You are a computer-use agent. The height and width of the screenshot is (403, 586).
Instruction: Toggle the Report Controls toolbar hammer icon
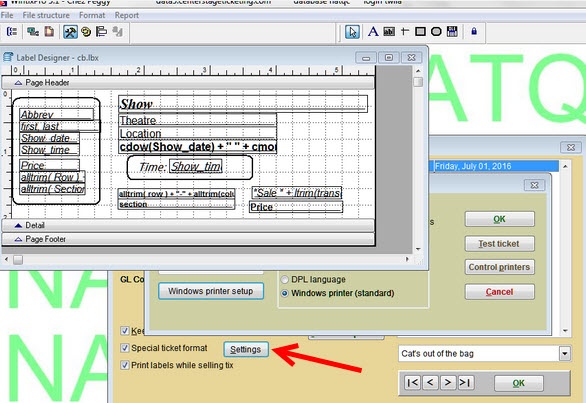(x=70, y=32)
